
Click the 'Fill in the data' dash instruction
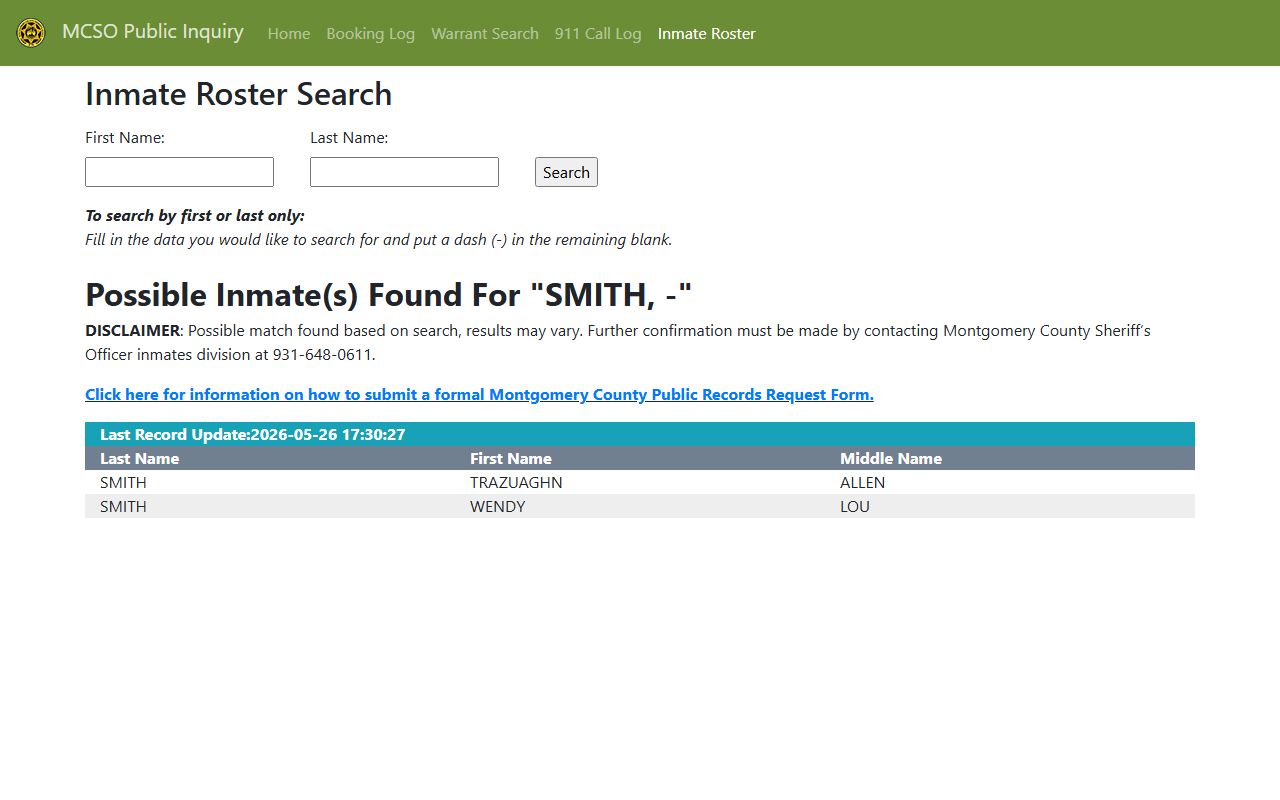pyautogui.click(x=378, y=240)
